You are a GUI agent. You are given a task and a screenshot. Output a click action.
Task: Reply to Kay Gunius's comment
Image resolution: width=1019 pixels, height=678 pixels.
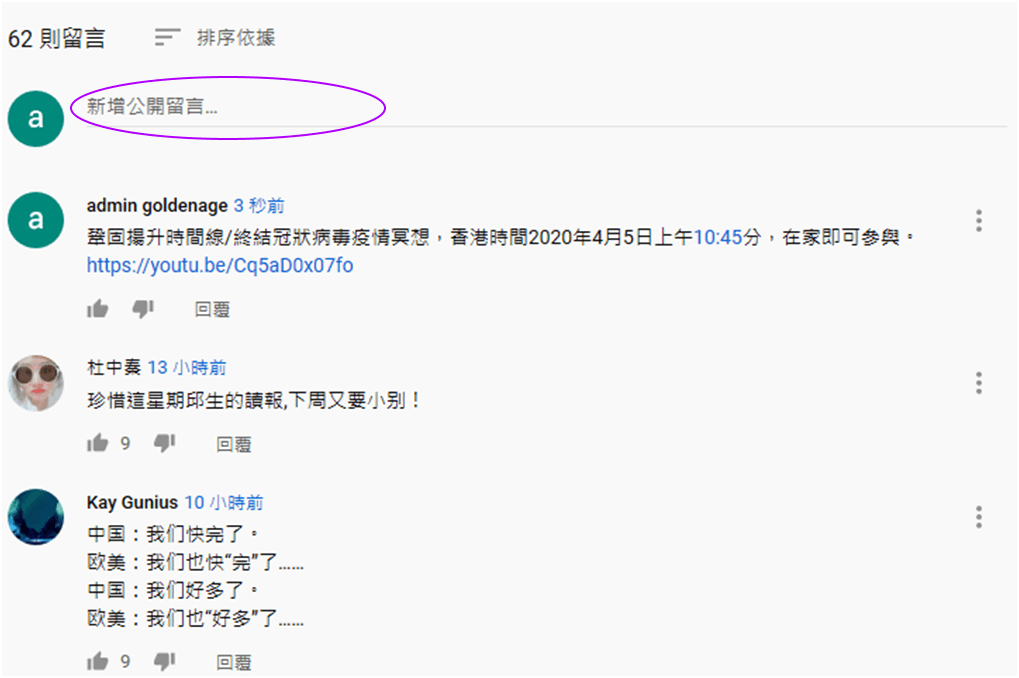[234, 662]
